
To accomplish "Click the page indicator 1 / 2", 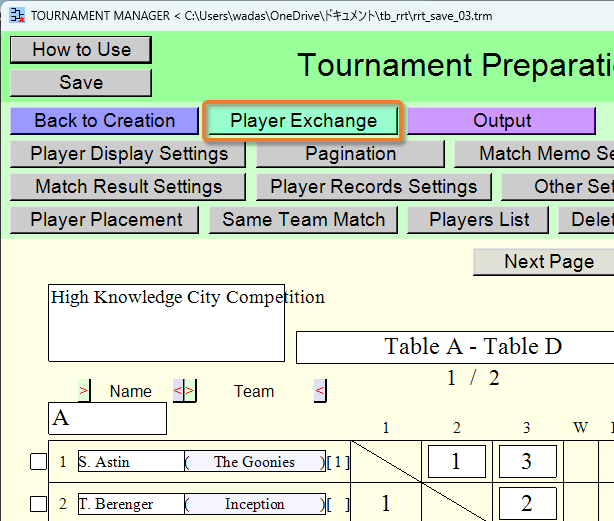I will 473,378.
